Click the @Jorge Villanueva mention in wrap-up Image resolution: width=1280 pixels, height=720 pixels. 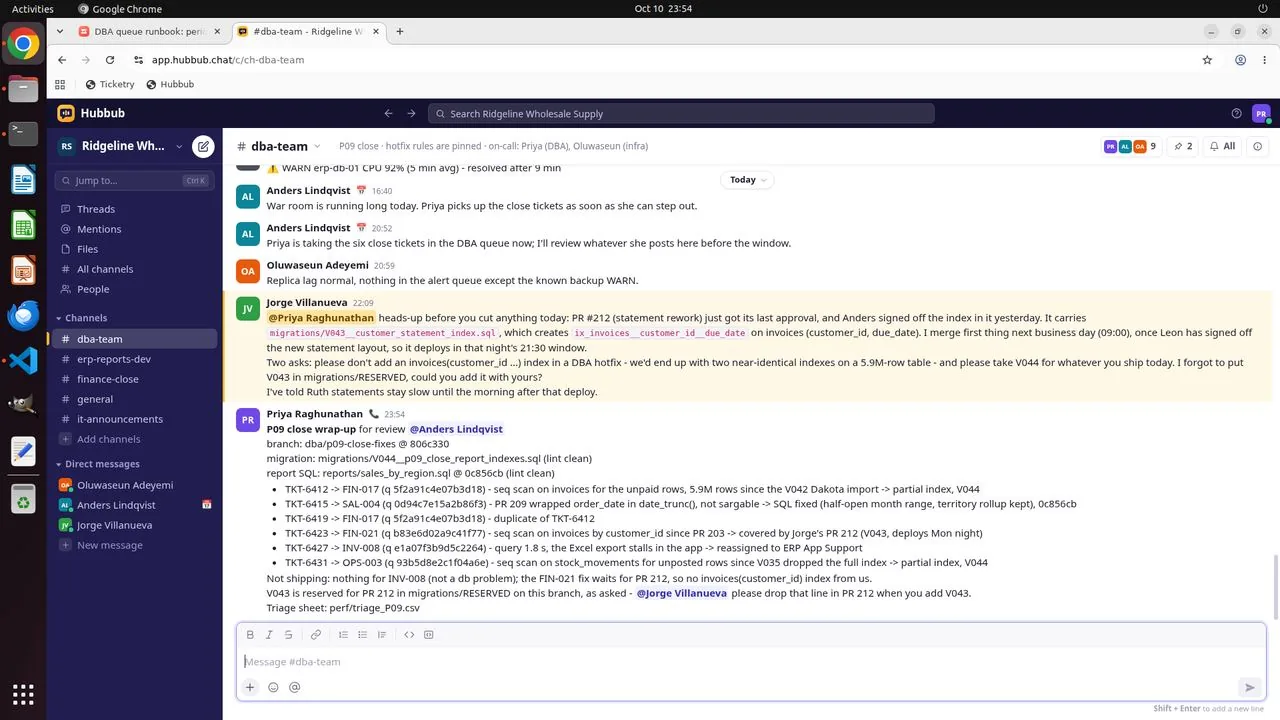681,593
